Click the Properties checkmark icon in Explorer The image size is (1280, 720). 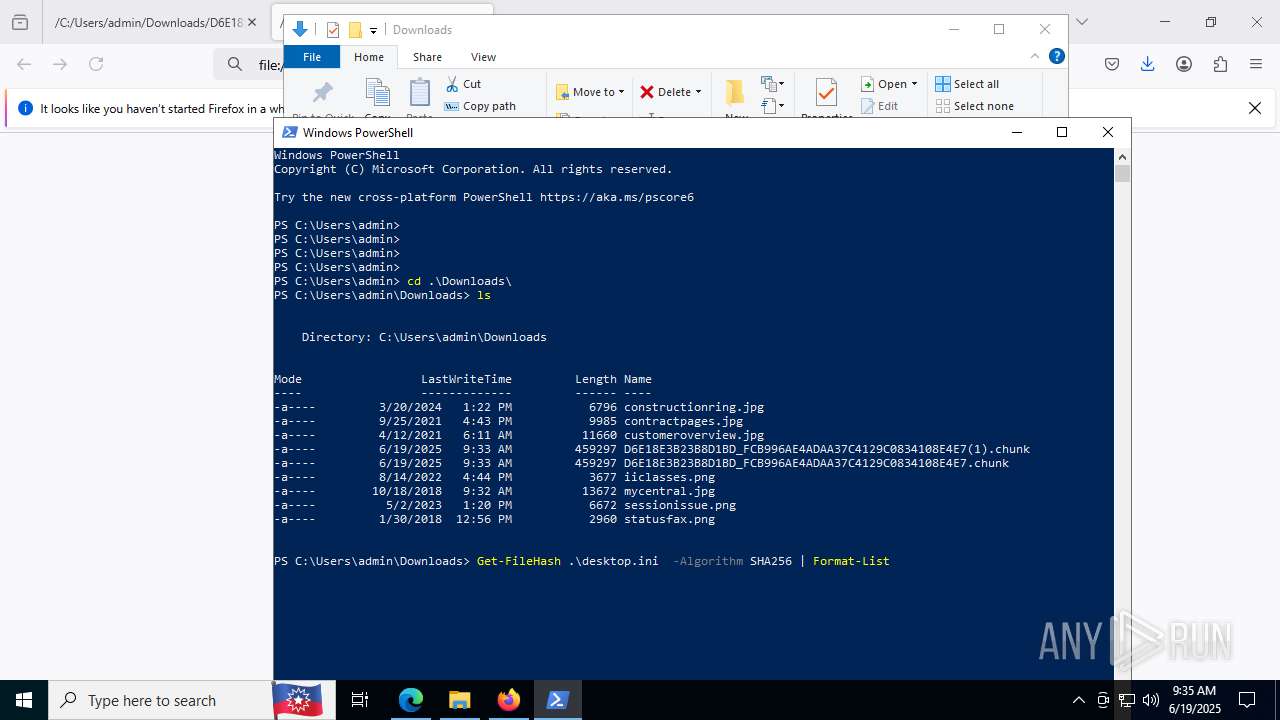coord(826,93)
